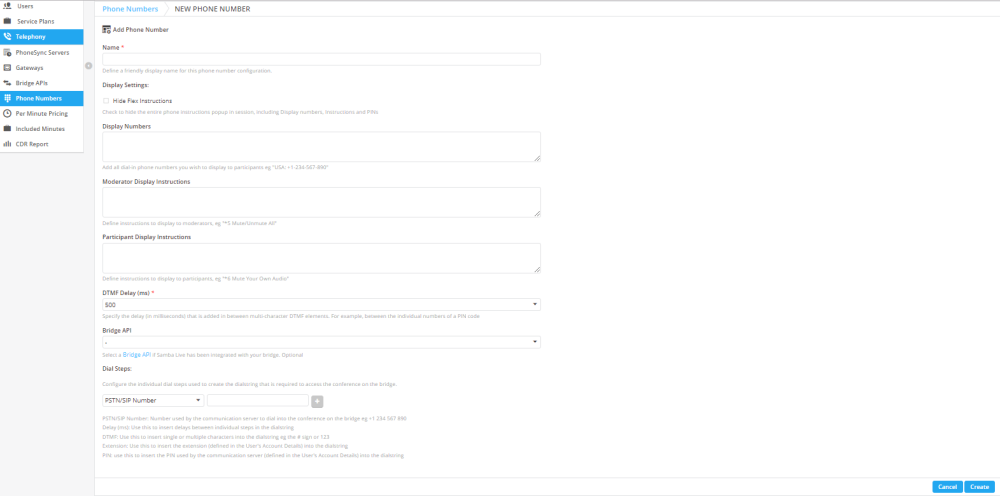Click the PhoneSync Servers icon
1000x496 pixels.
[x=8, y=52]
